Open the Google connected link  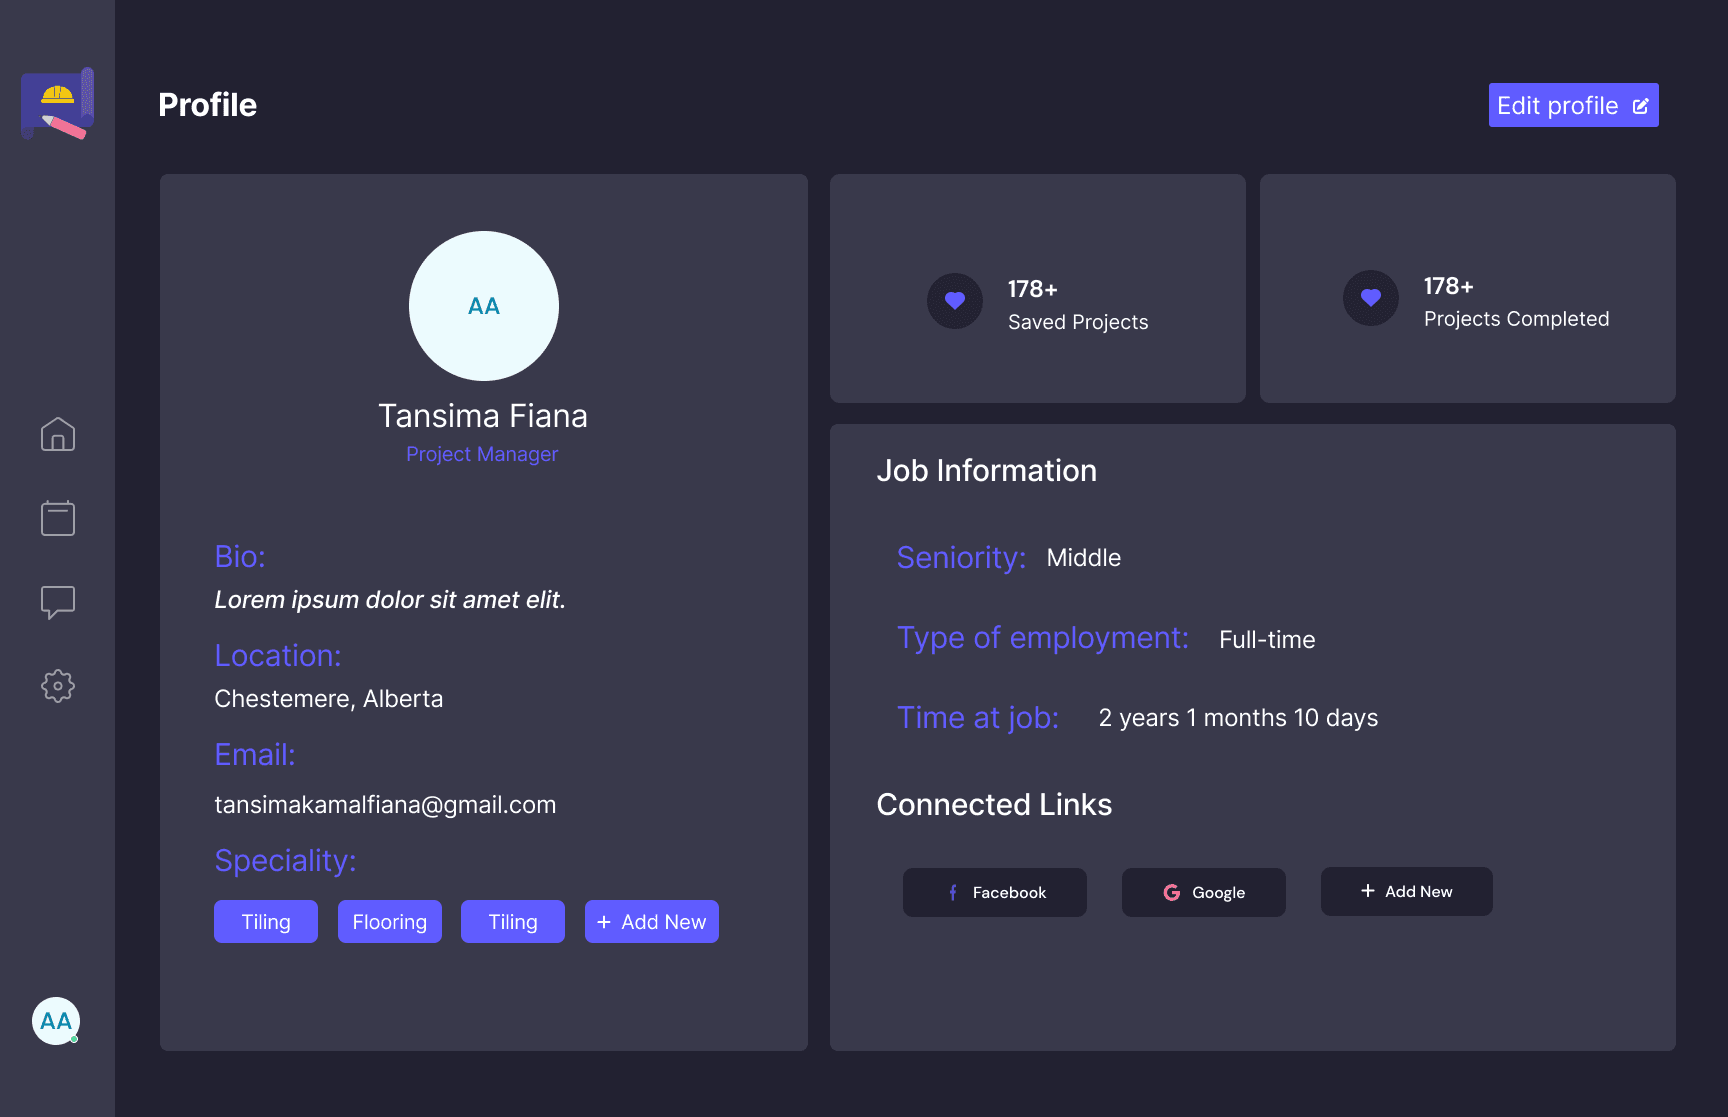click(1204, 892)
